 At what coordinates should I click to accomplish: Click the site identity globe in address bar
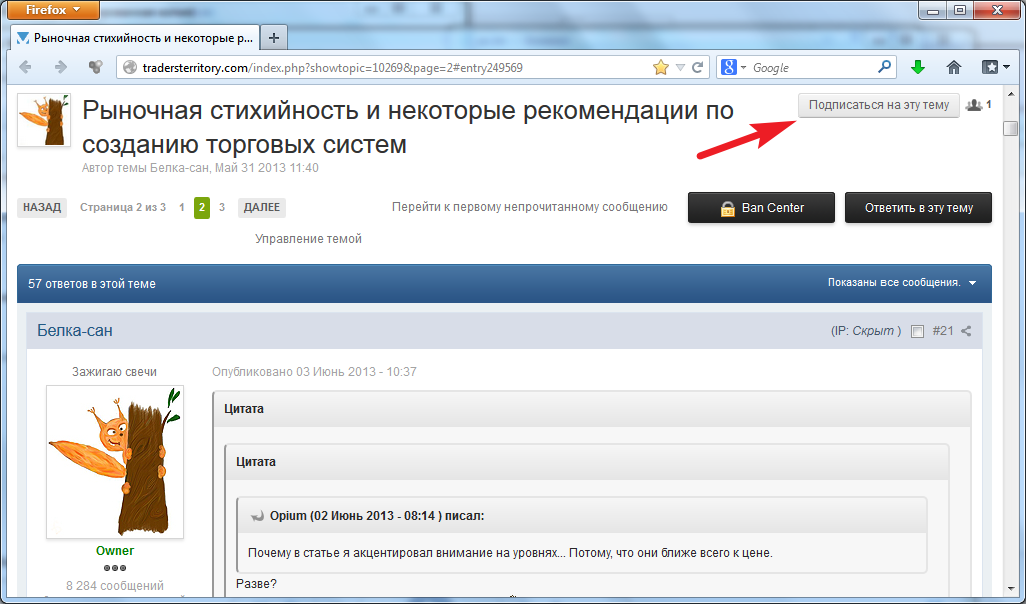(x=130, y=67)
